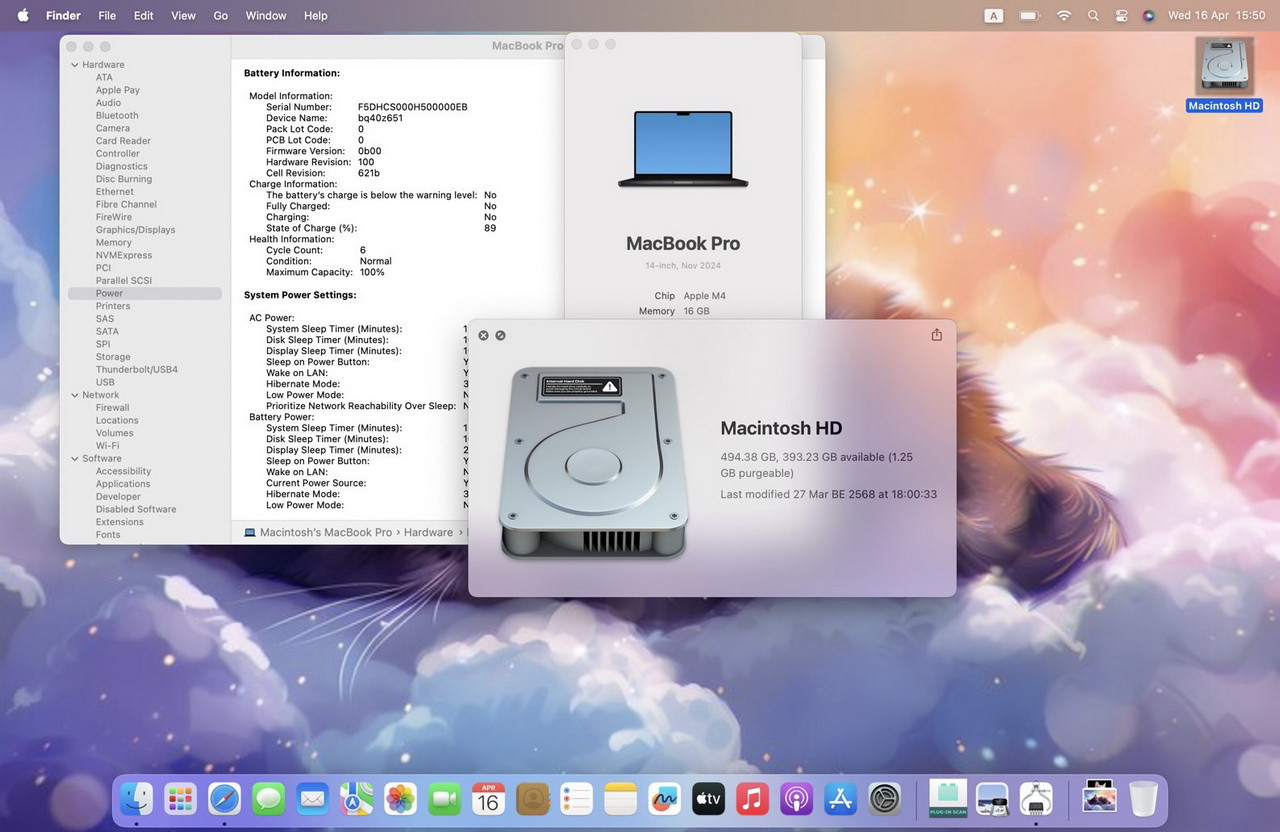
Task: Select Apple Pay in sidebar
Action: coord(118,90)
